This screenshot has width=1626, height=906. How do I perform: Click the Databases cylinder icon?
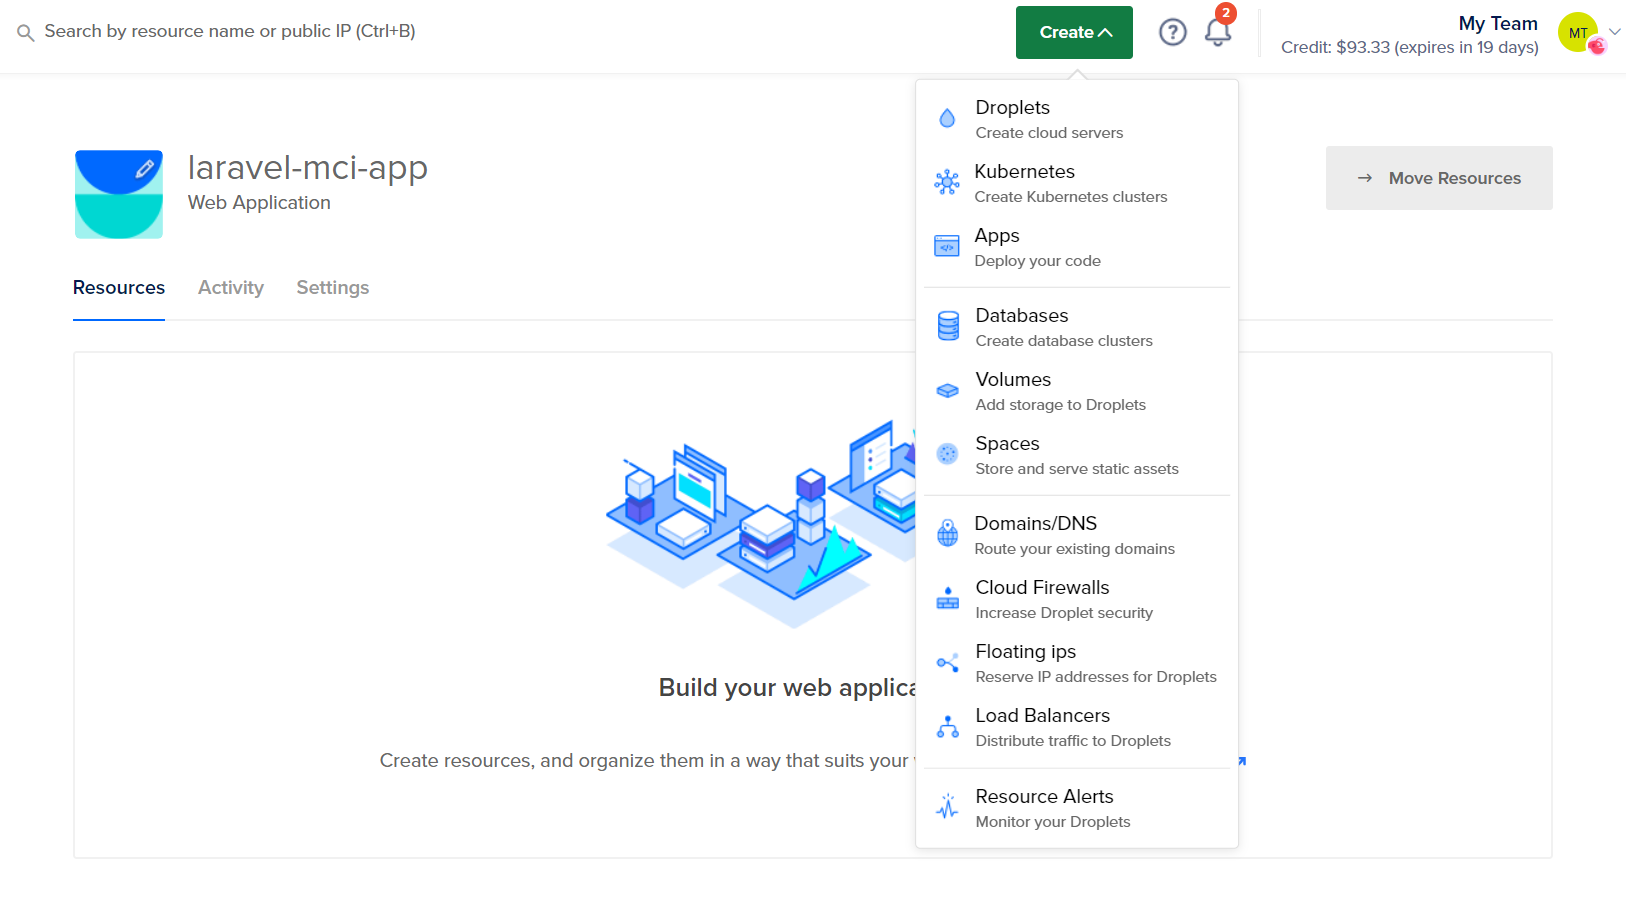(x=948, y=326)
